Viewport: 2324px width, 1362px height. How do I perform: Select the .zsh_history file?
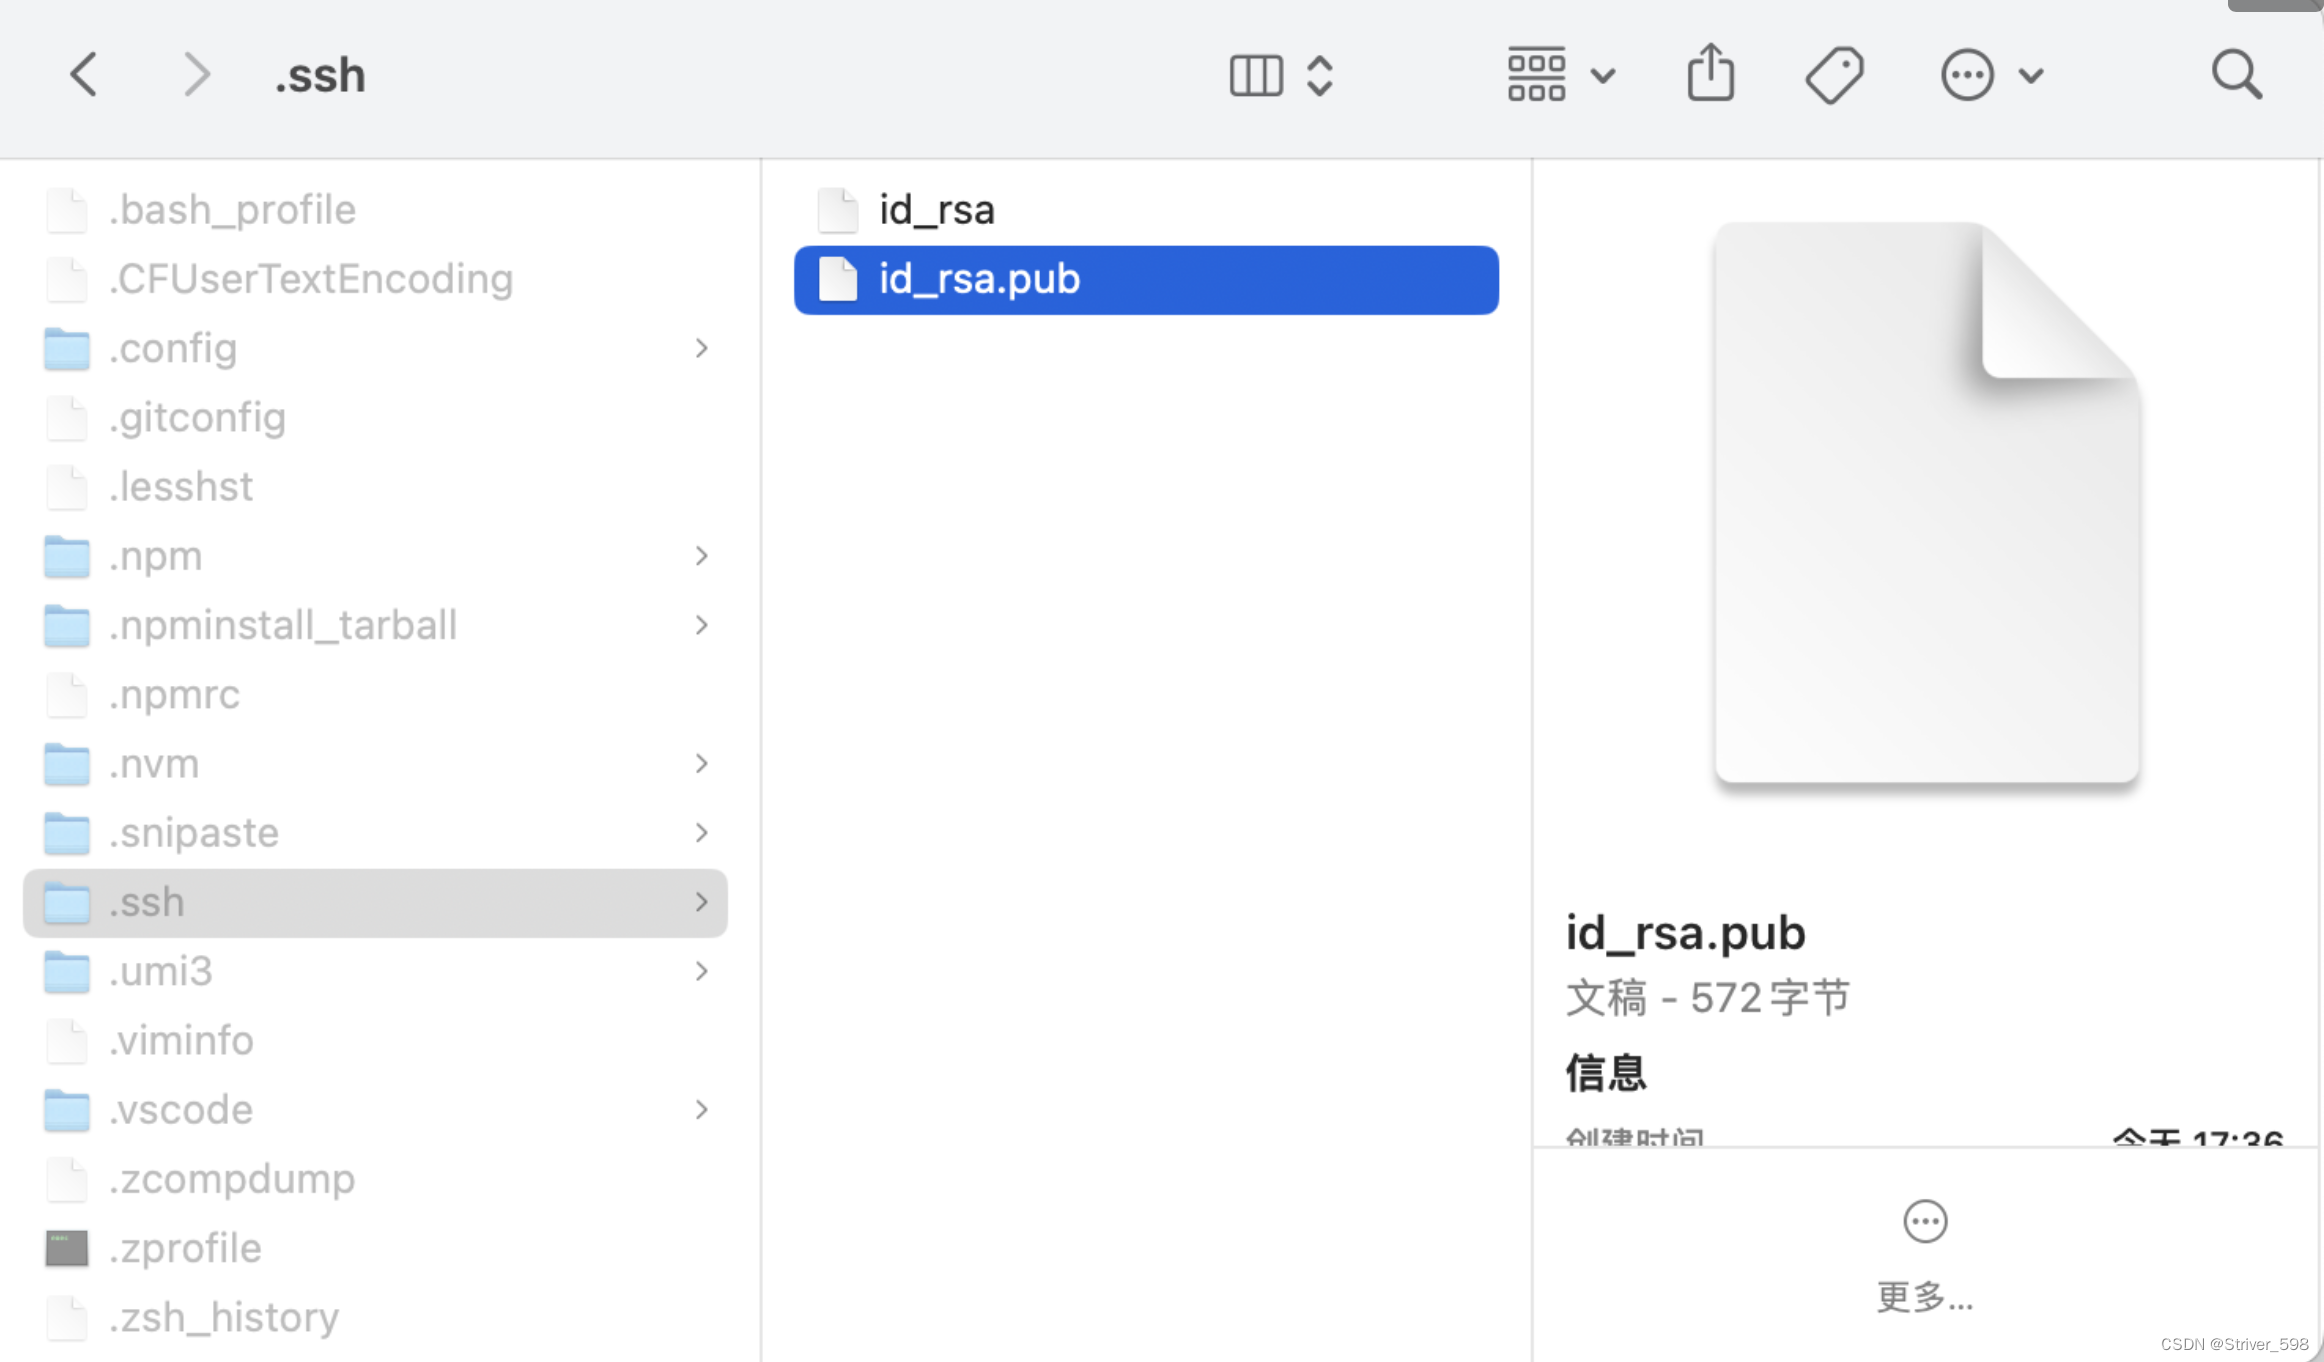[x=223, y=1317]
